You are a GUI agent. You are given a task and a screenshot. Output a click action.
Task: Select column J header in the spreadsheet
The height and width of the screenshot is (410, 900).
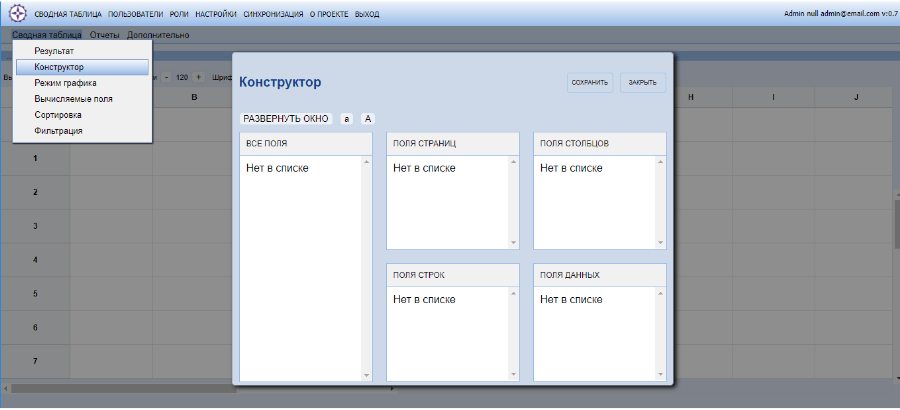tap(855, 98)
